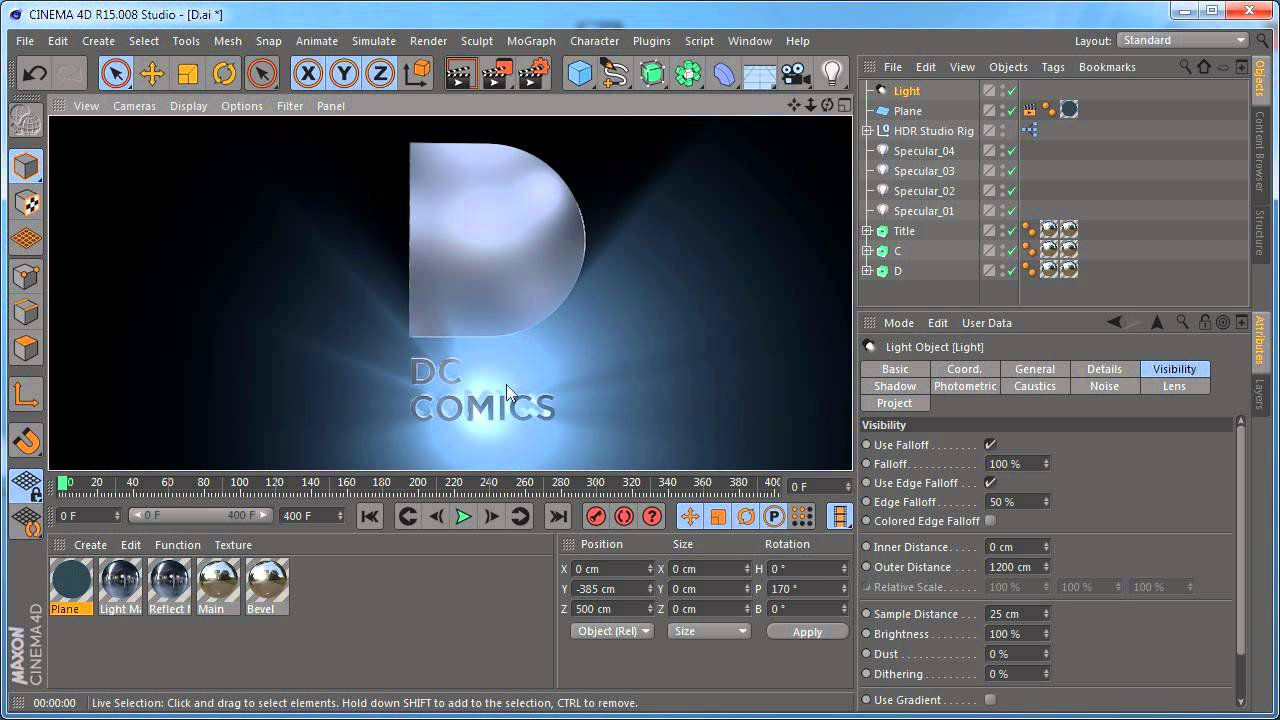Click the axis L-shaped icon
This screenshot has width=1280, height=720.
pyautogui.click(x=26, y=395)
